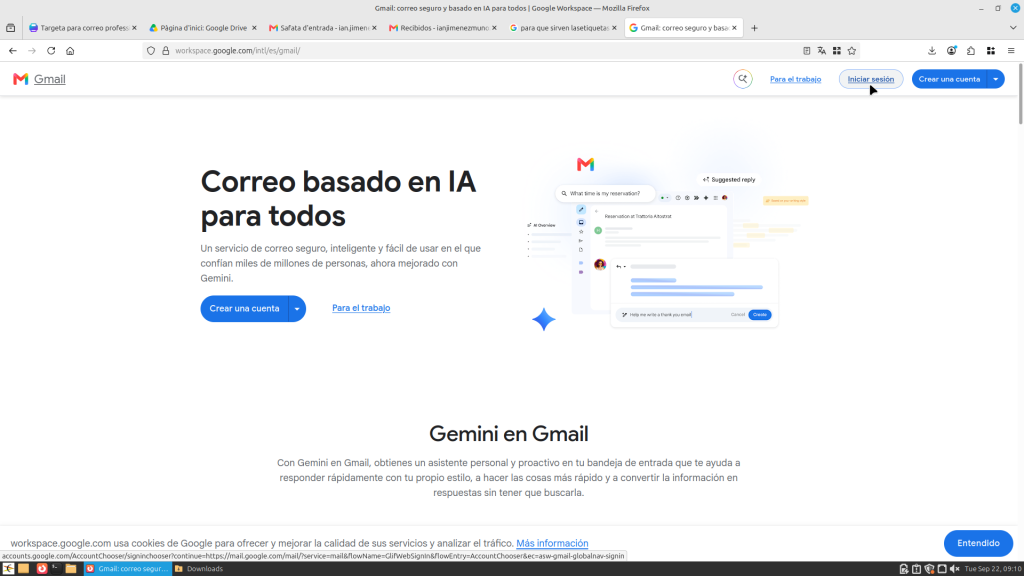Close the Google Drive tab
This screenshot has height=576, width=1024.
click(x=254, y=28)
